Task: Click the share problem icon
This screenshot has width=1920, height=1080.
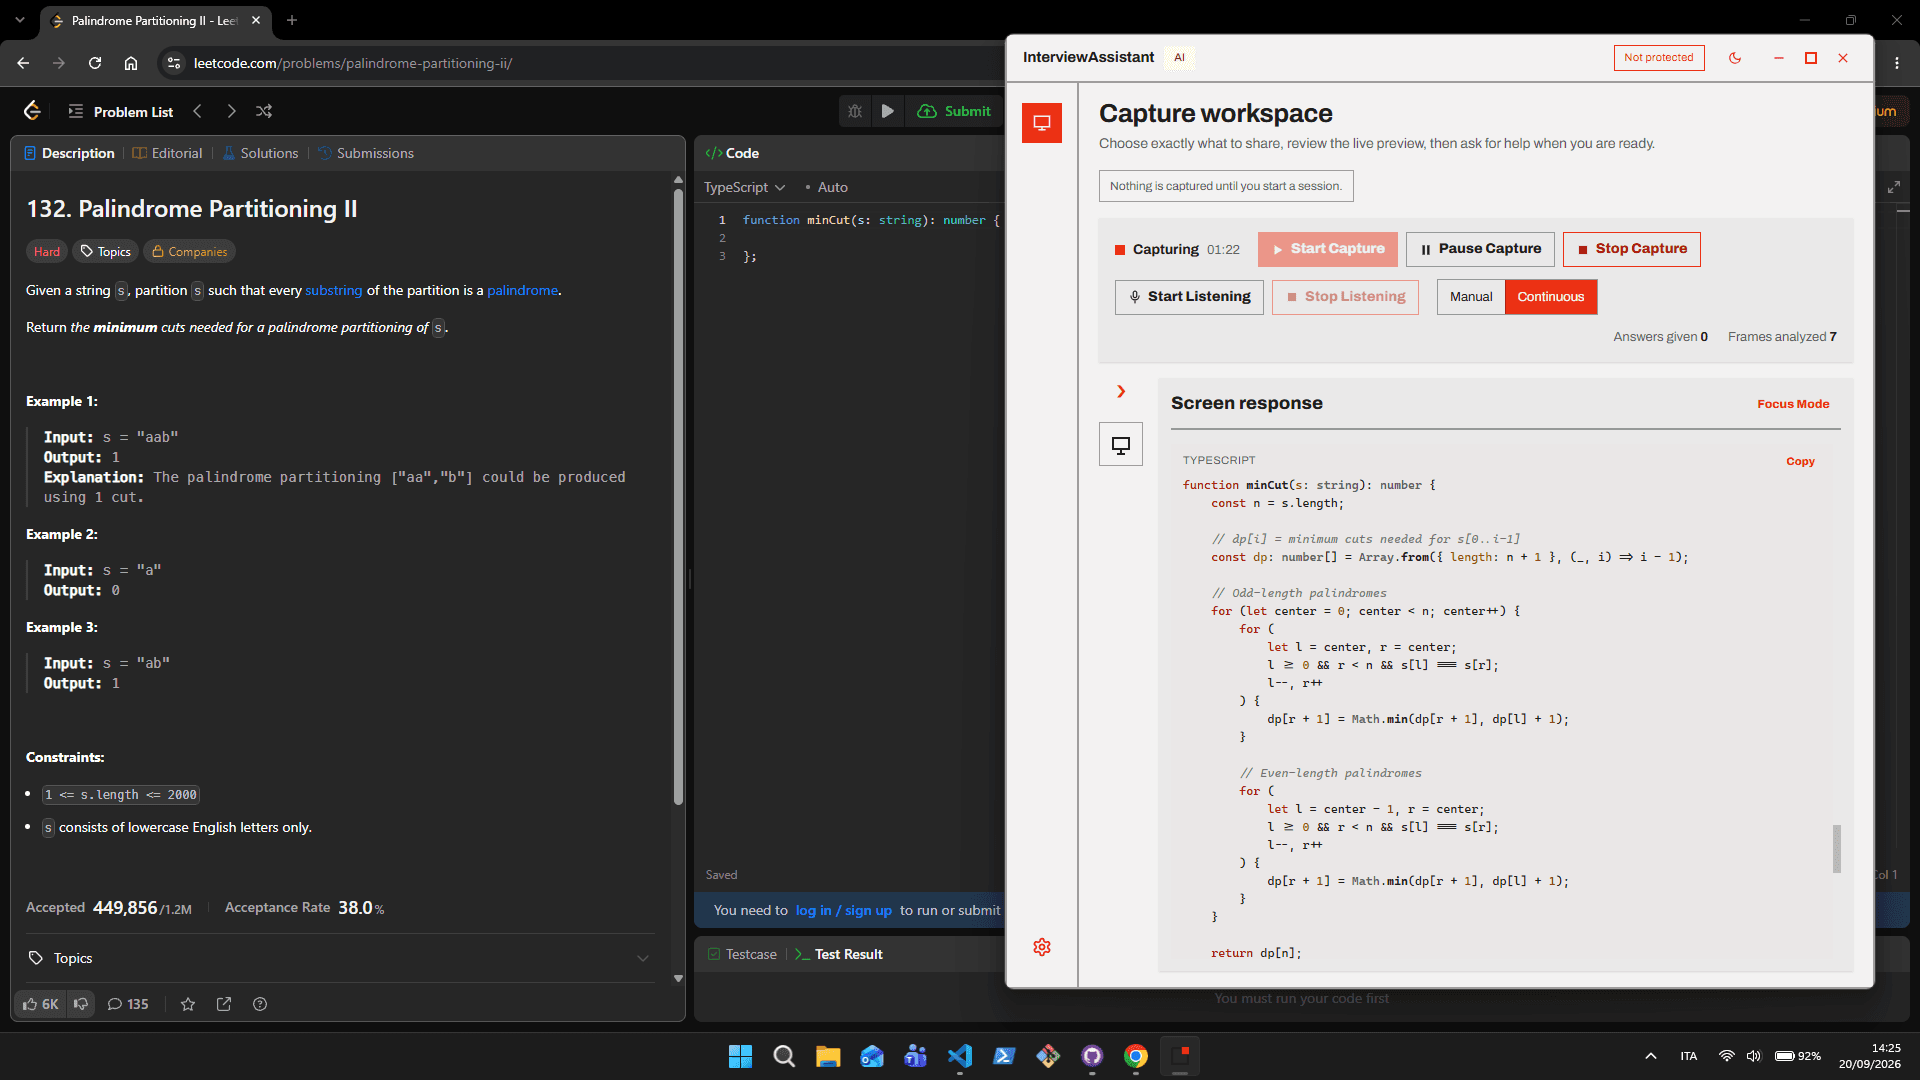Action: [x=224, y=1004]
